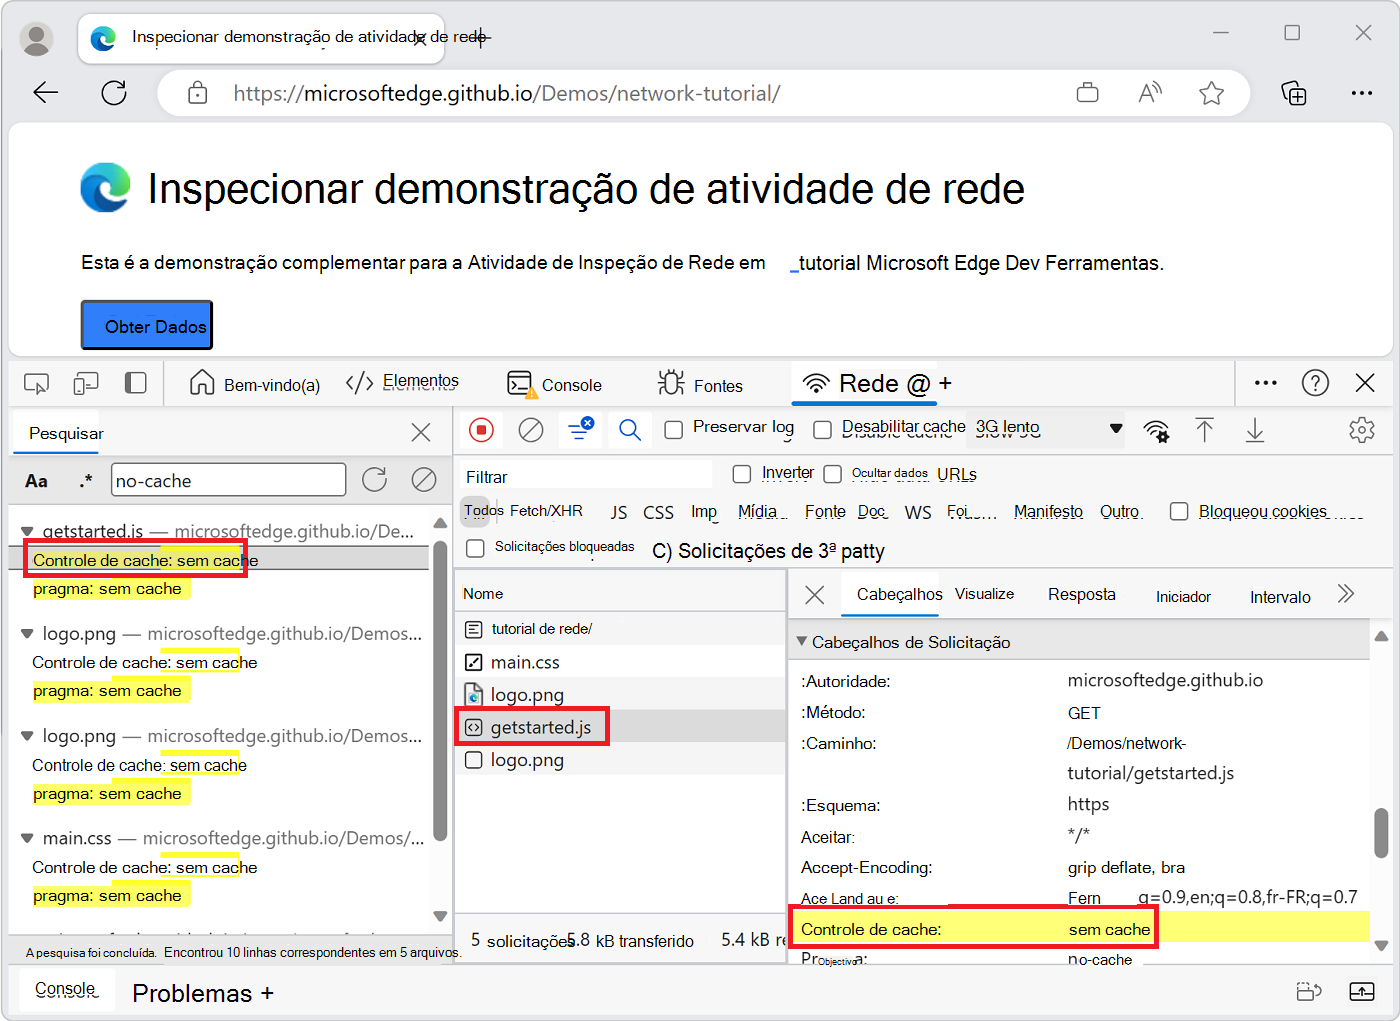Expand the drawer with the bottom-right icon
The image size is (1400, 1021).
pyautogui.click(x=1362, y=991)
